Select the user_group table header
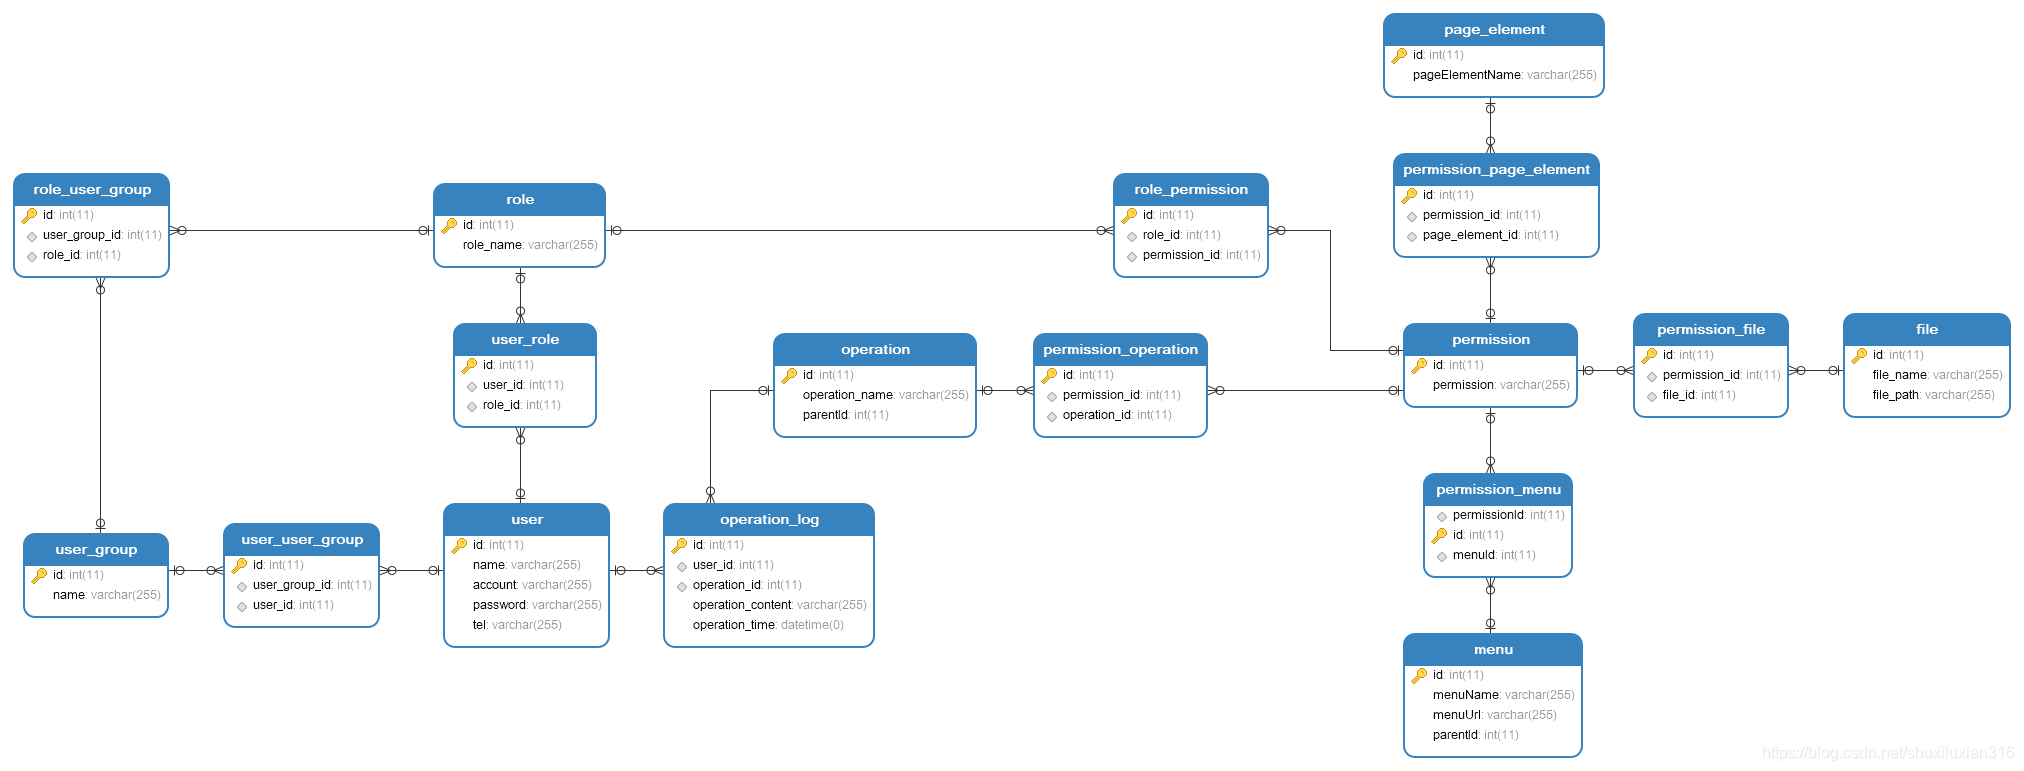This screenshot has height=771, width=2024. click(x=96, y=550)
